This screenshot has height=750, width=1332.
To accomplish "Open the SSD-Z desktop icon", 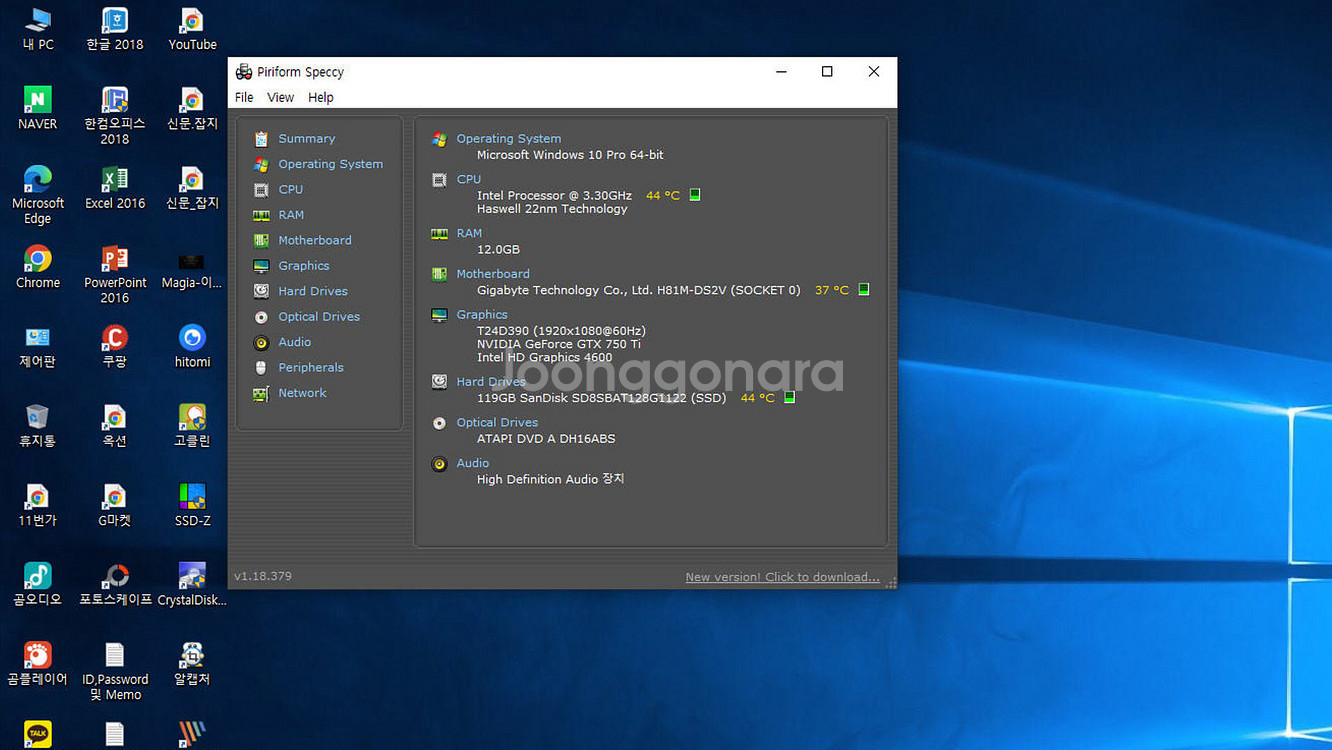I will (x=192, y=505).
